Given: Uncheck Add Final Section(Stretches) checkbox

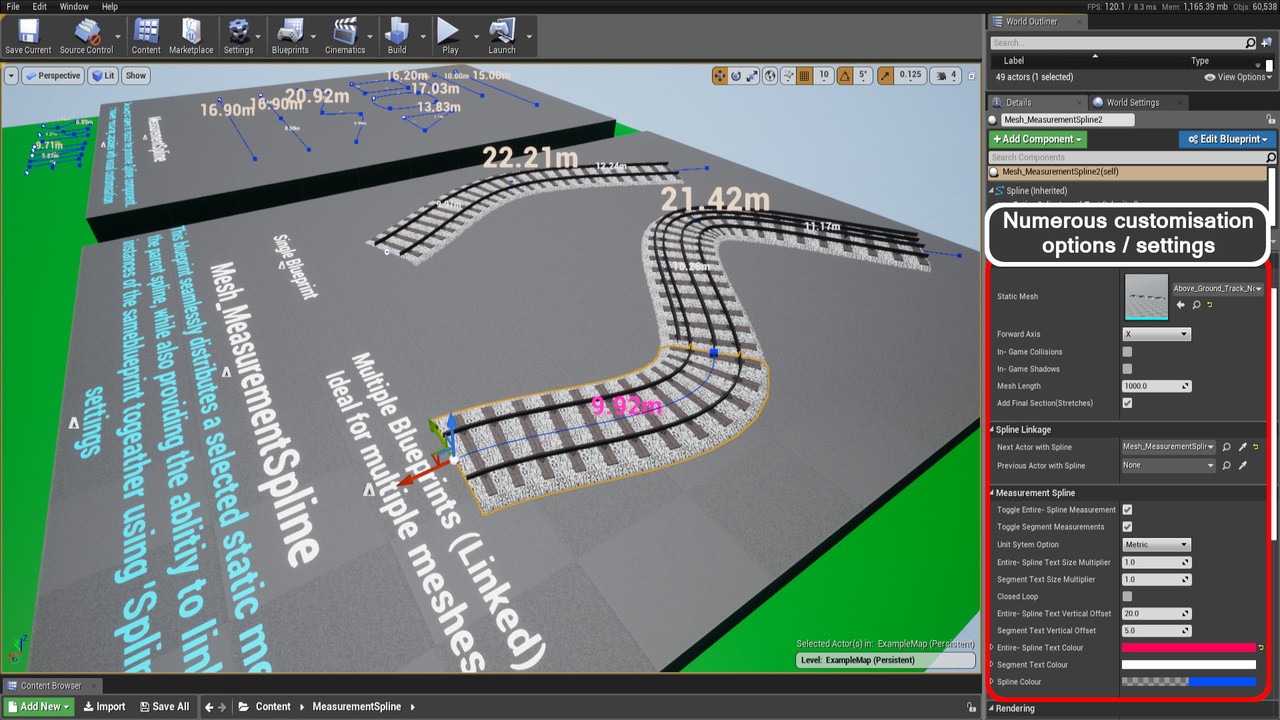Looking at the screenshot, I should (1127, 403).
